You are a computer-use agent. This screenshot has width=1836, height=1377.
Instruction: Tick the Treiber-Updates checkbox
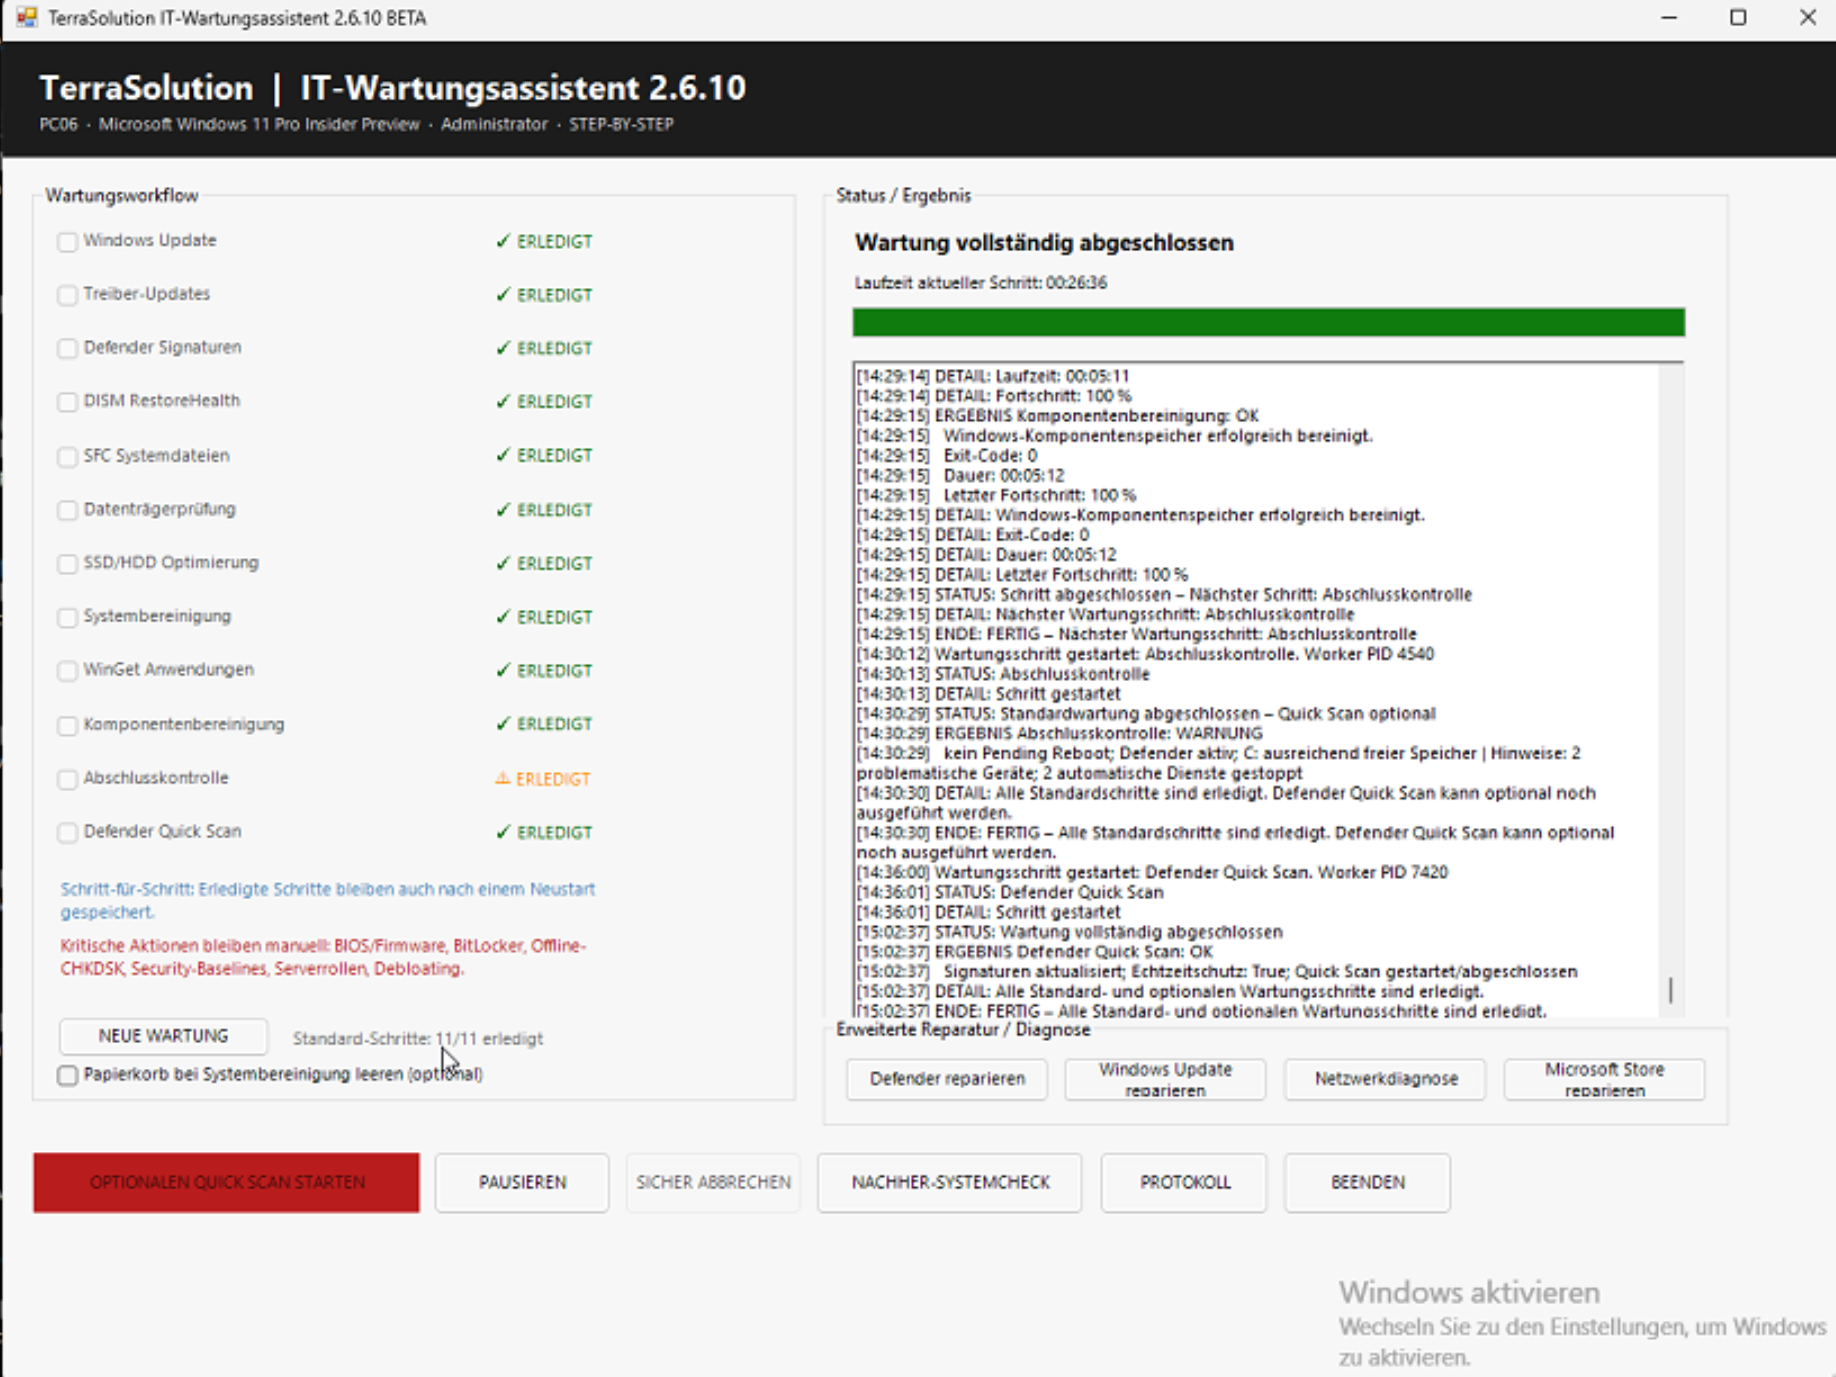click(x=67, y=295)
